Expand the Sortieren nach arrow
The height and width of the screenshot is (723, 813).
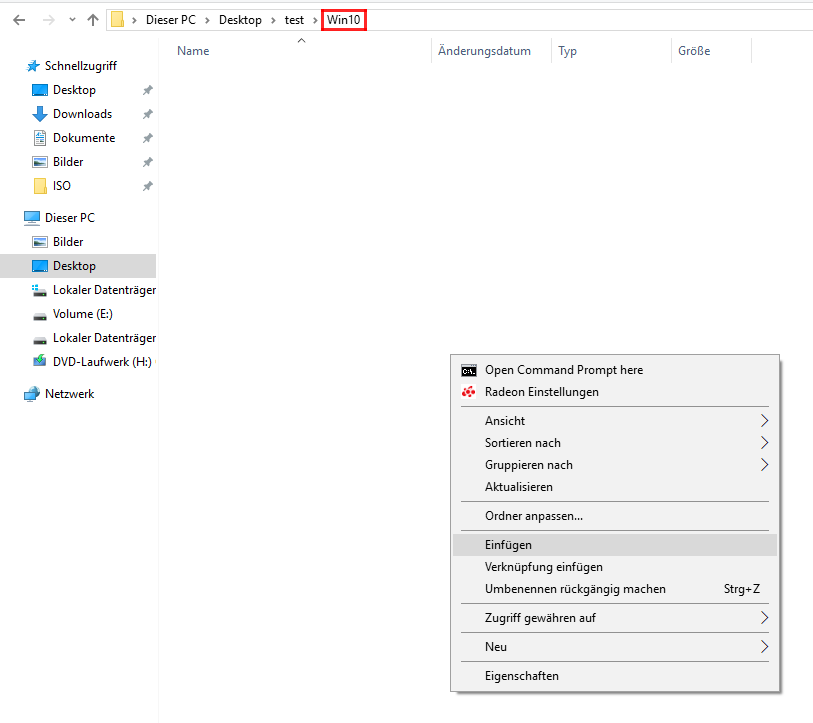tap(764, 443)
